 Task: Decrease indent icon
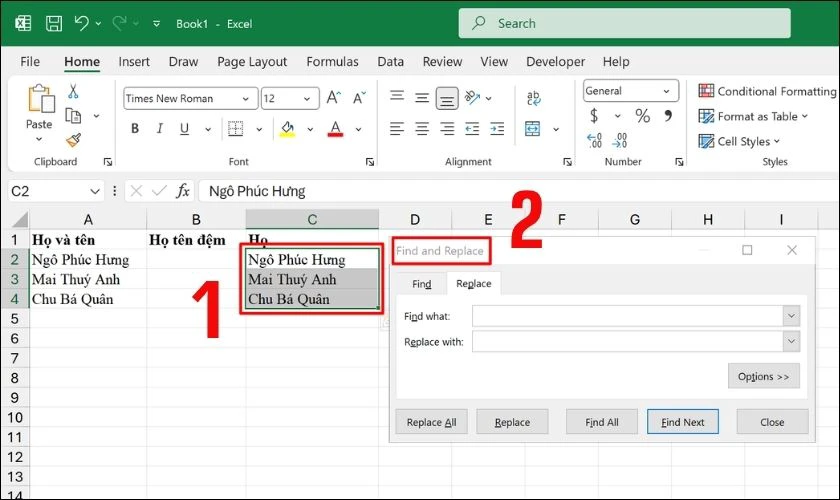pyautogui.click(x=472, y=129)
